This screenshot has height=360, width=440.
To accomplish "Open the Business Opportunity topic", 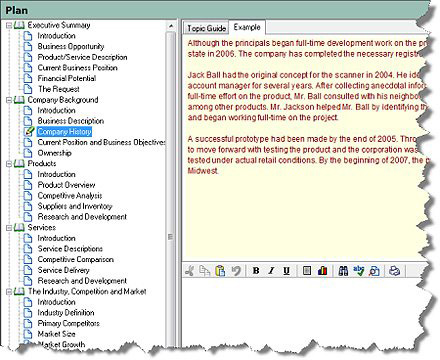I will point(71,46).
